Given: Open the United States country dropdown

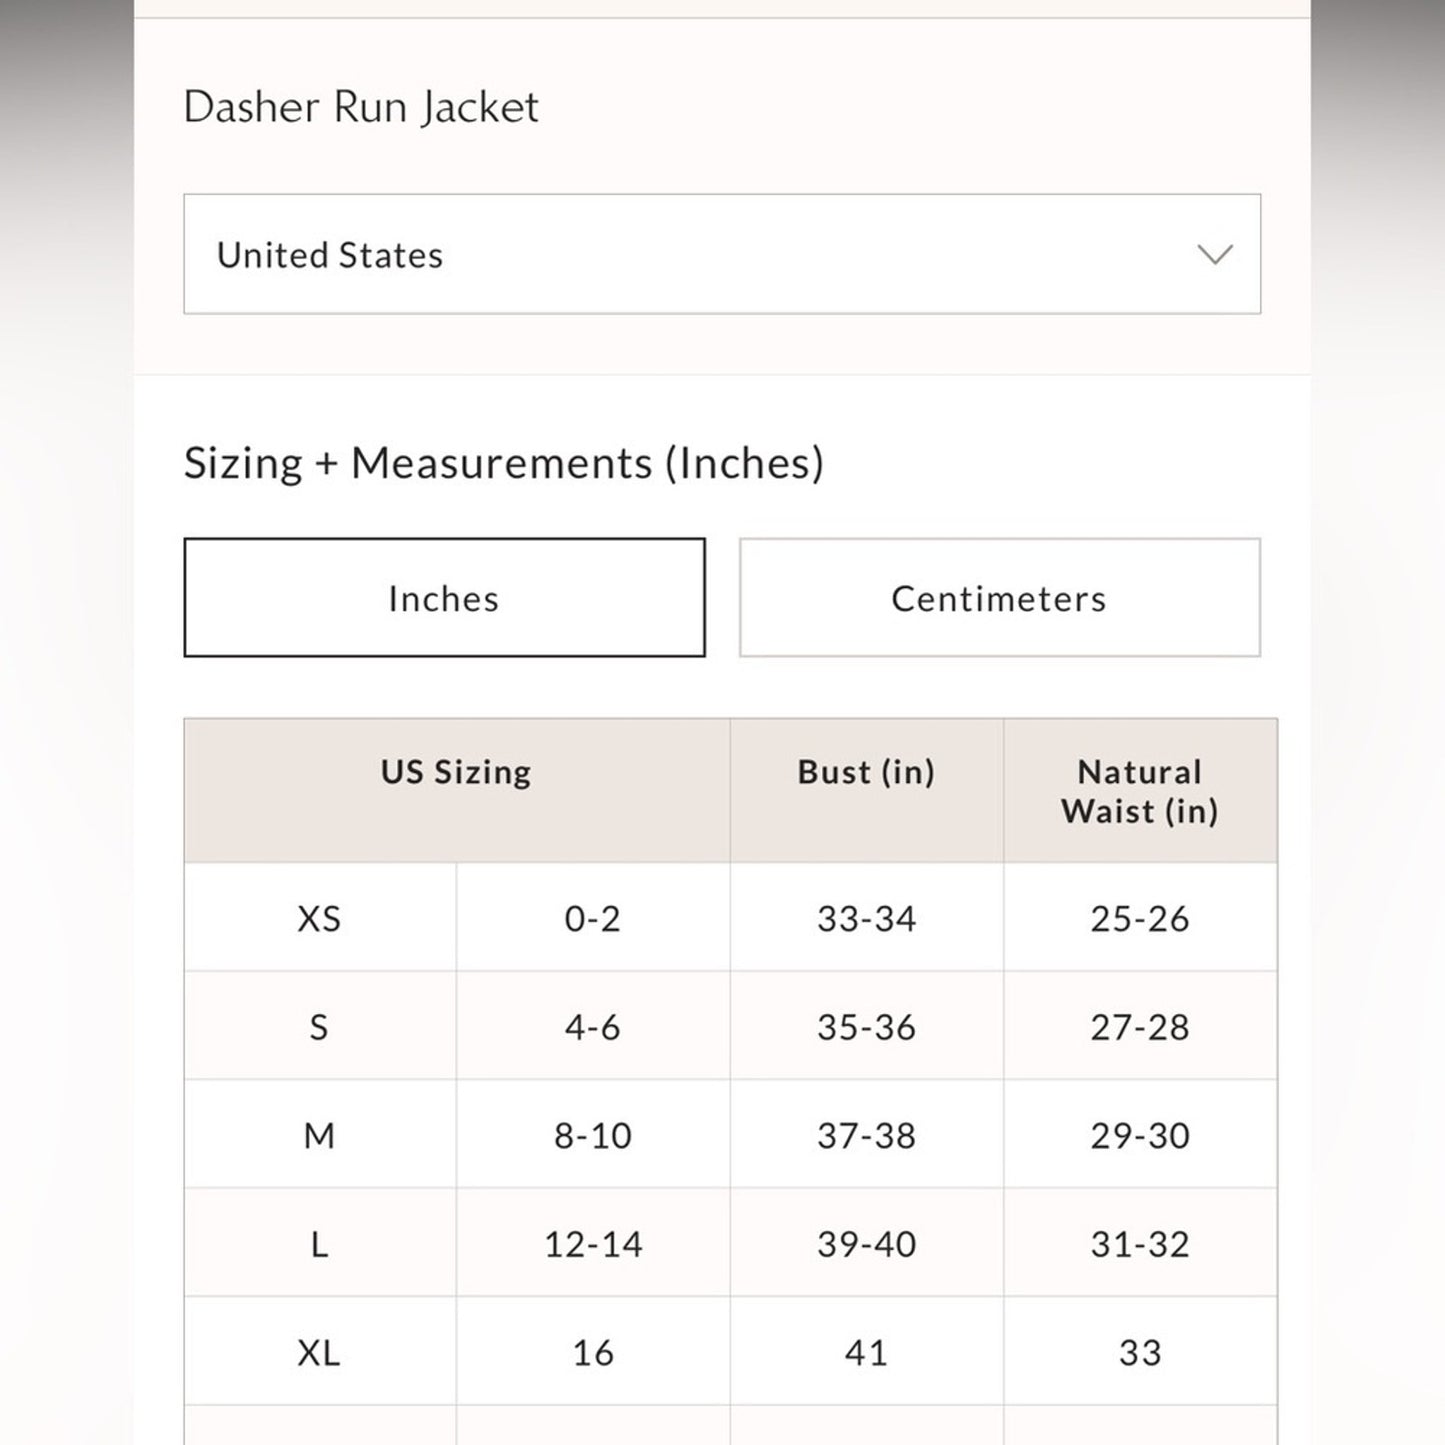Looking at the screenshot, I should pyautogui.click(x=720, y=254).
